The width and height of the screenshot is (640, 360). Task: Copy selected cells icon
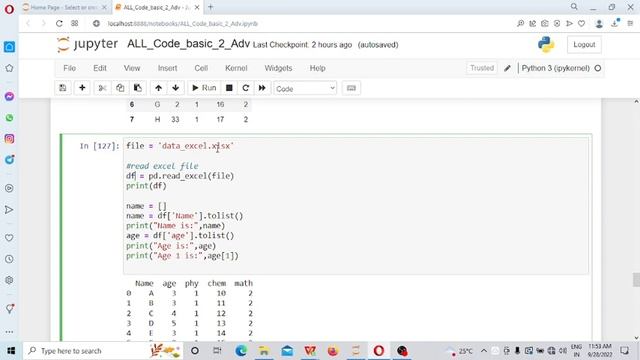click(120, 88)
